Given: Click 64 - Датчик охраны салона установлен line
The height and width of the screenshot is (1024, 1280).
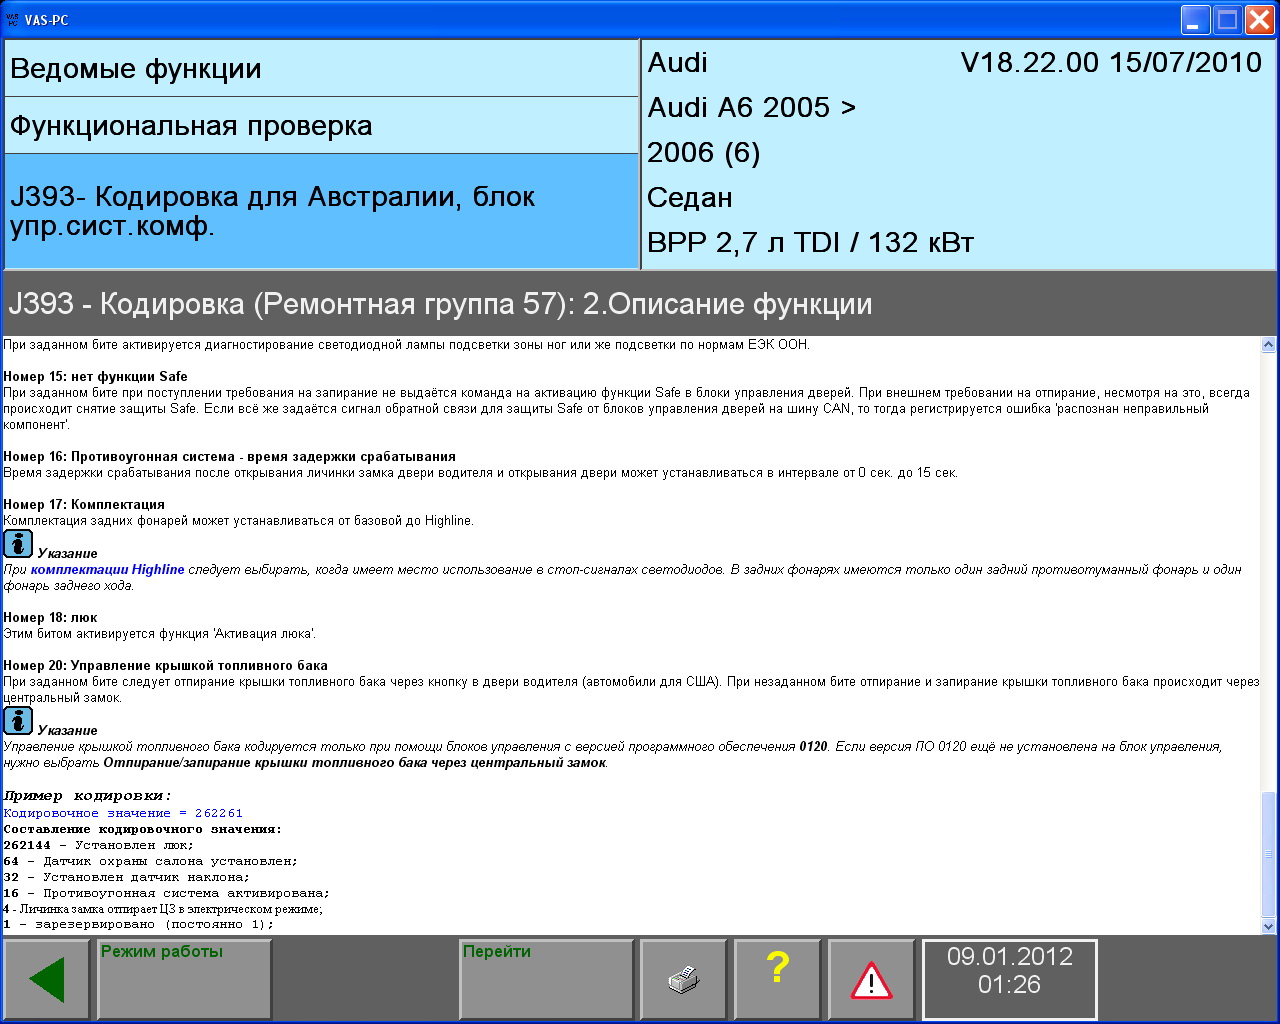Looking at the screenshot, I should pyautogui.click(x=150, y=862).
